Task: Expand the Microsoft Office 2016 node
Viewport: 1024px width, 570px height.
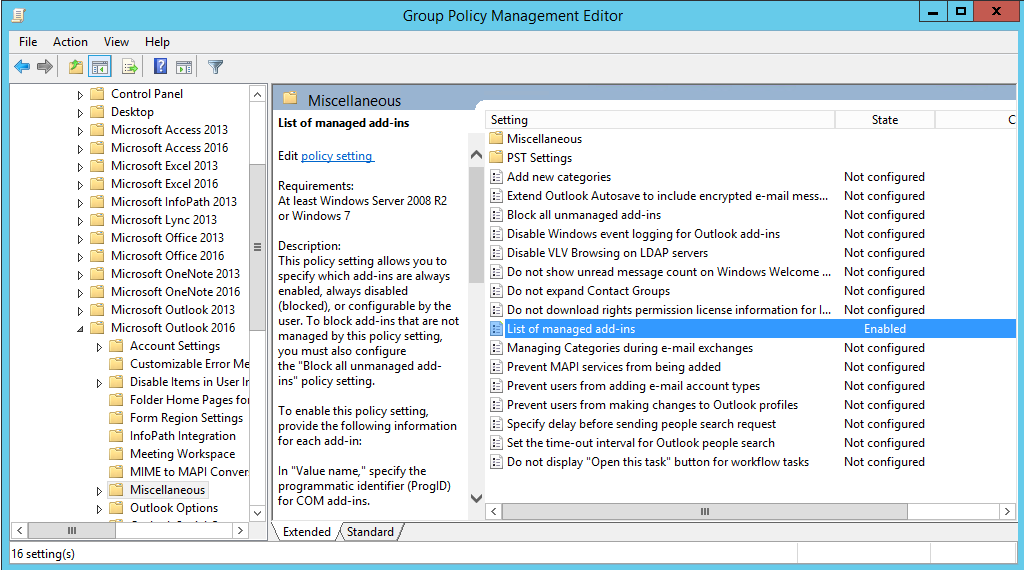Action: [80, 257]
